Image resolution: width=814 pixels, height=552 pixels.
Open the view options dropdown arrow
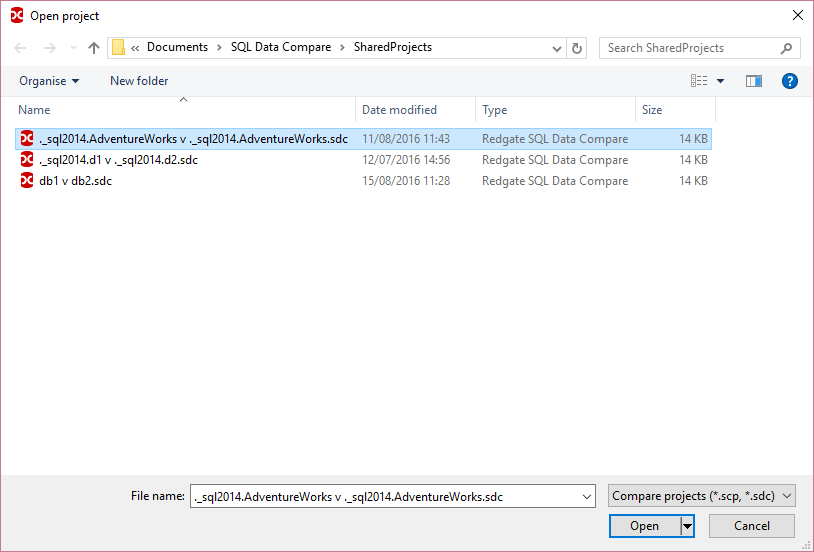click(x=720, y=81)
